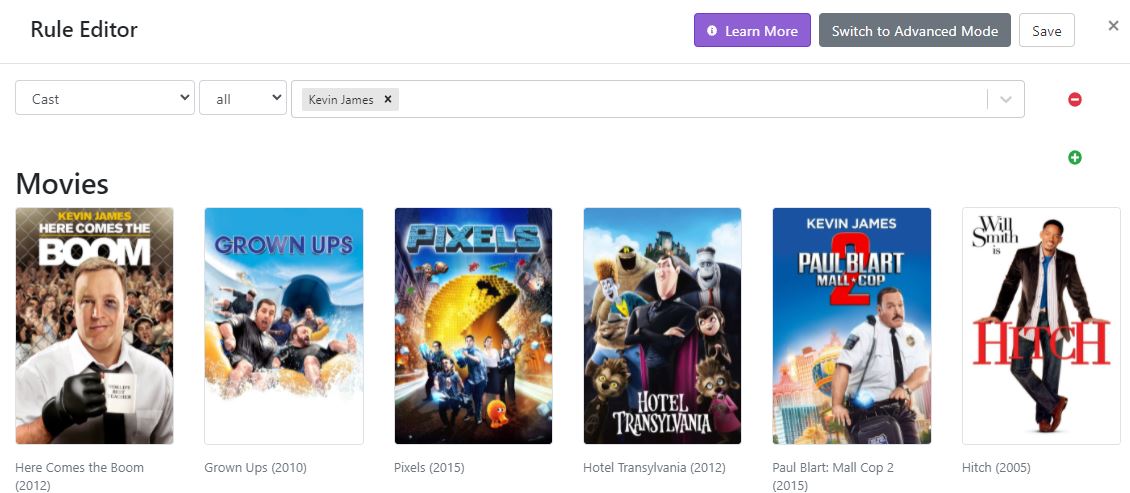
Task: Save the rule
Action: point(1046,31)
